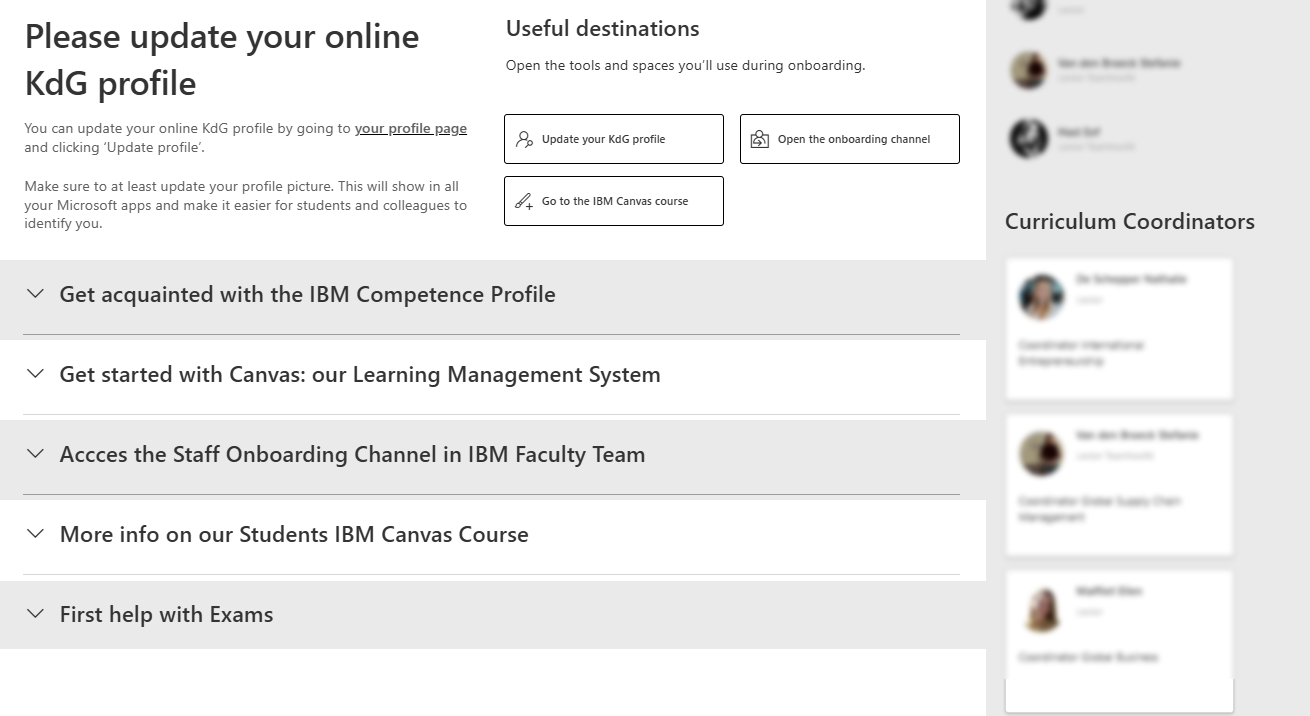This screenshot has height=716, width=1310.
Task: Click Van den Broeck Stefanie's avatar in upper contact list
Action: [x=1028, y=70]
